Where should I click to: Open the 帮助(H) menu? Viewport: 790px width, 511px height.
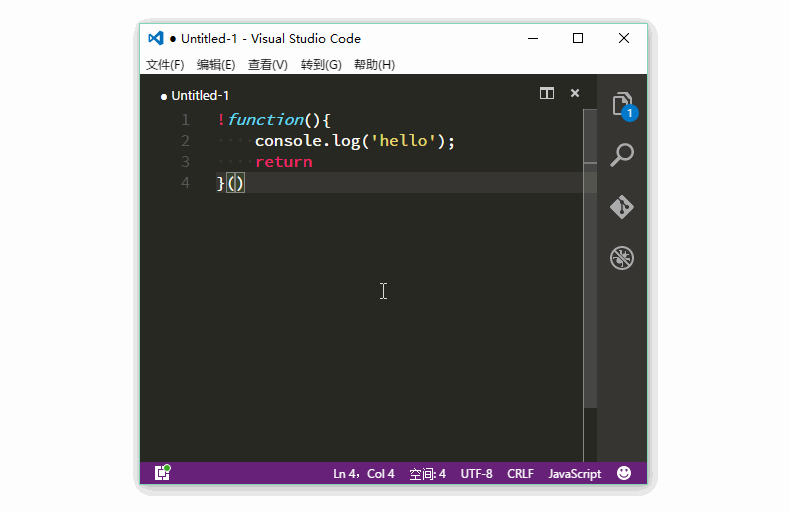374,65
